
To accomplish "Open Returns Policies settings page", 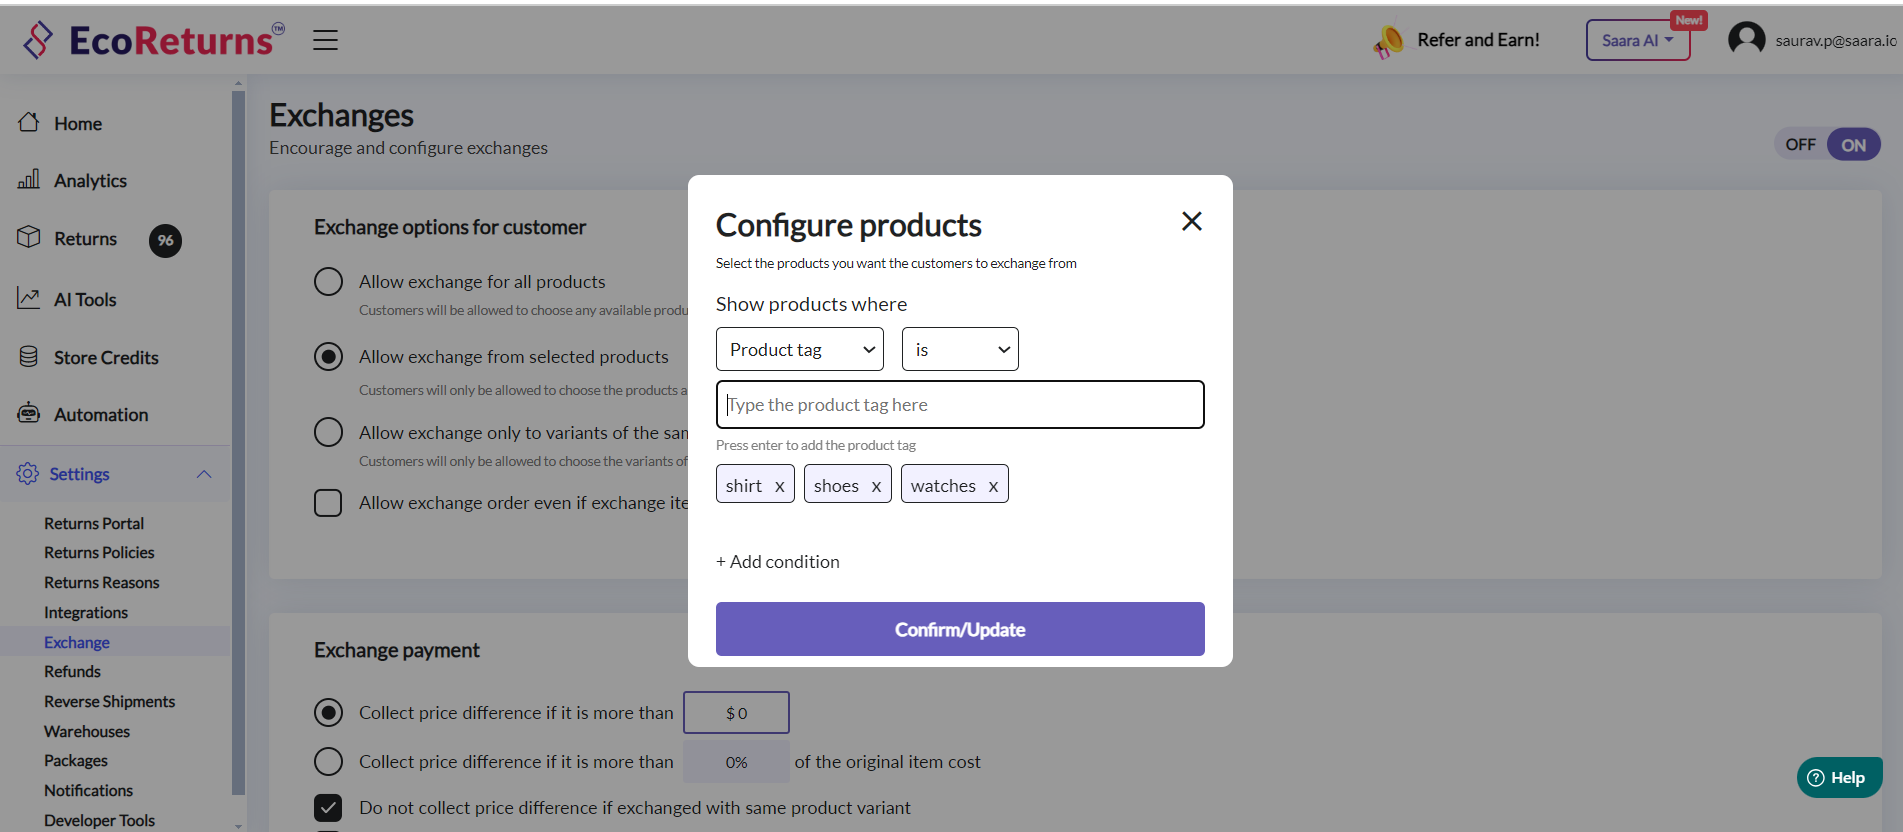I will click(x=99, y=552).
